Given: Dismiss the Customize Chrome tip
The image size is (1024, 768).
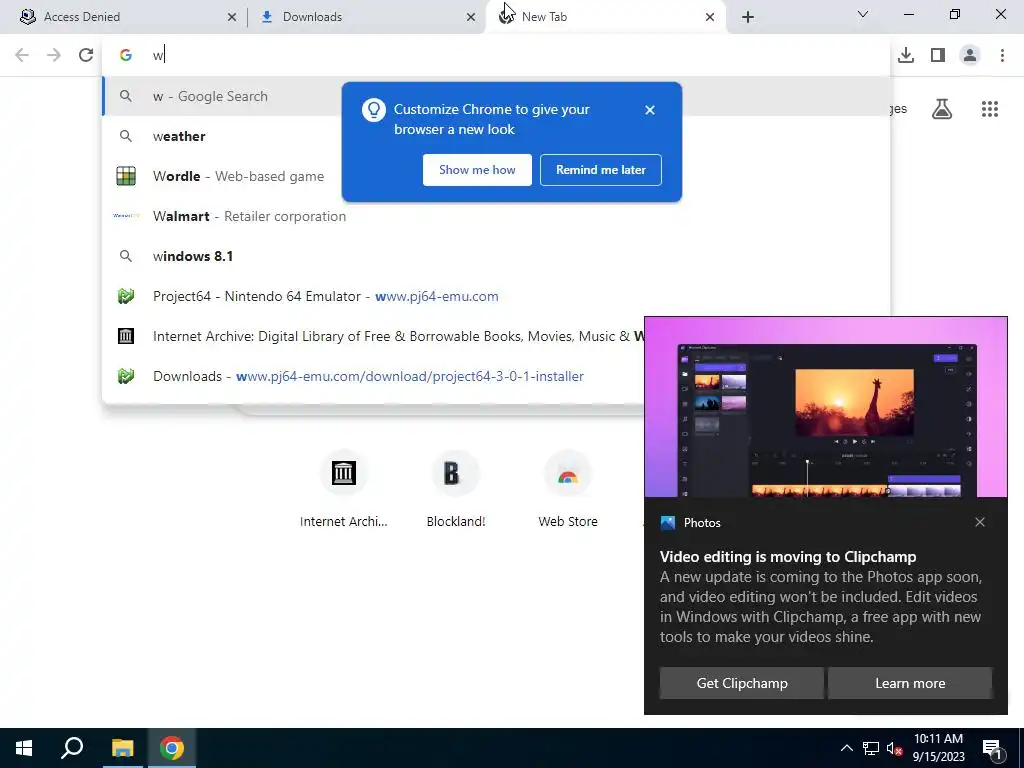Looking at the screenshot, I should click(x=650, y=110).
